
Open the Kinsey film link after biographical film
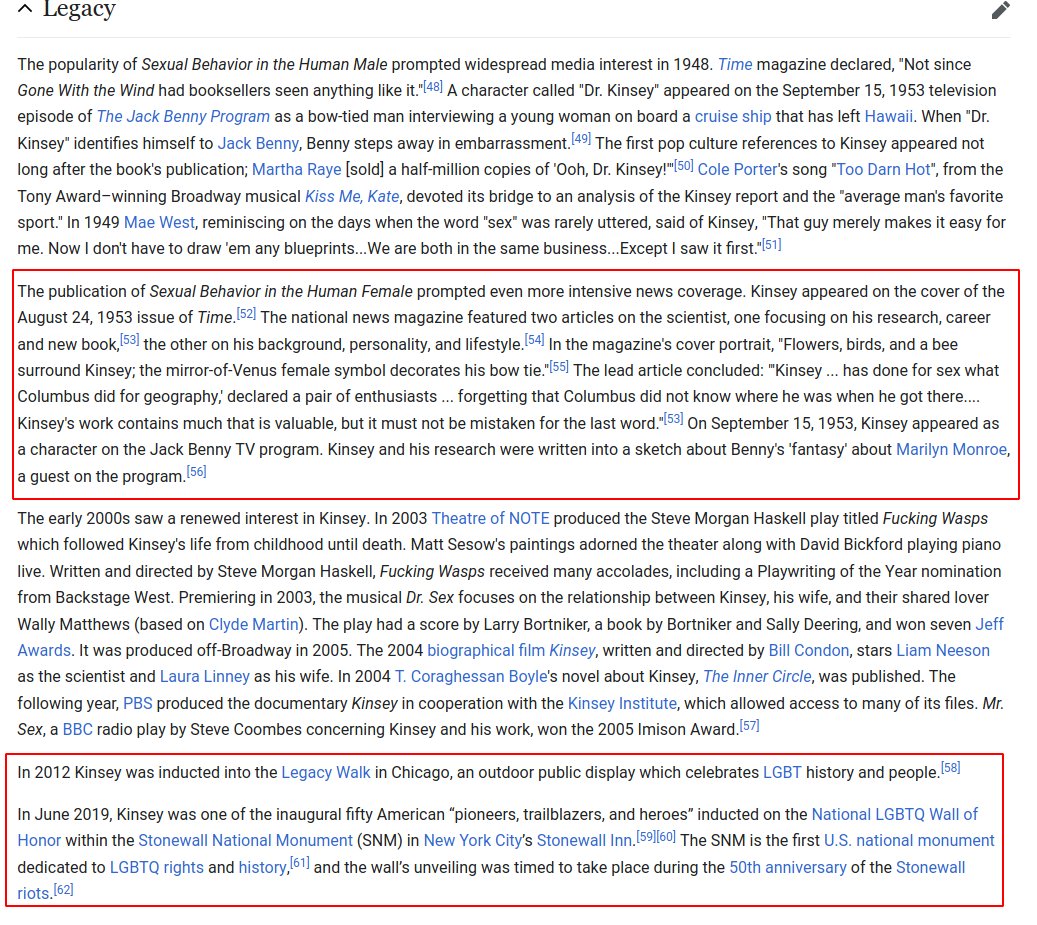coord(572,651)
